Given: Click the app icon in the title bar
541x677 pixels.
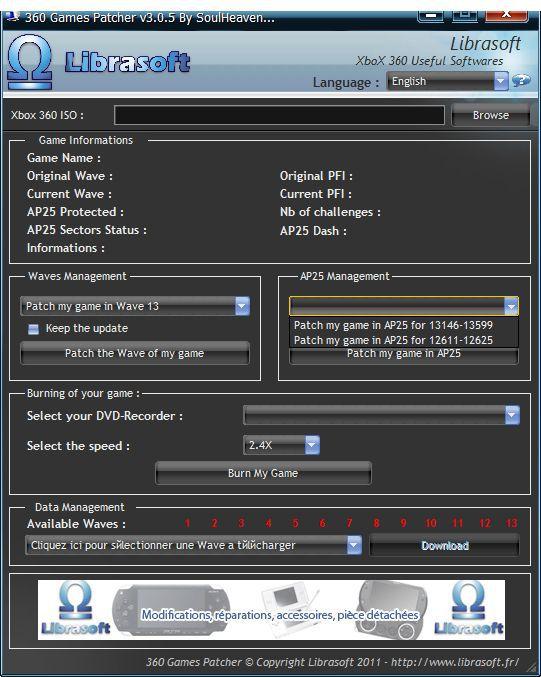Looking at the screenshot, I should coord(12,17).
